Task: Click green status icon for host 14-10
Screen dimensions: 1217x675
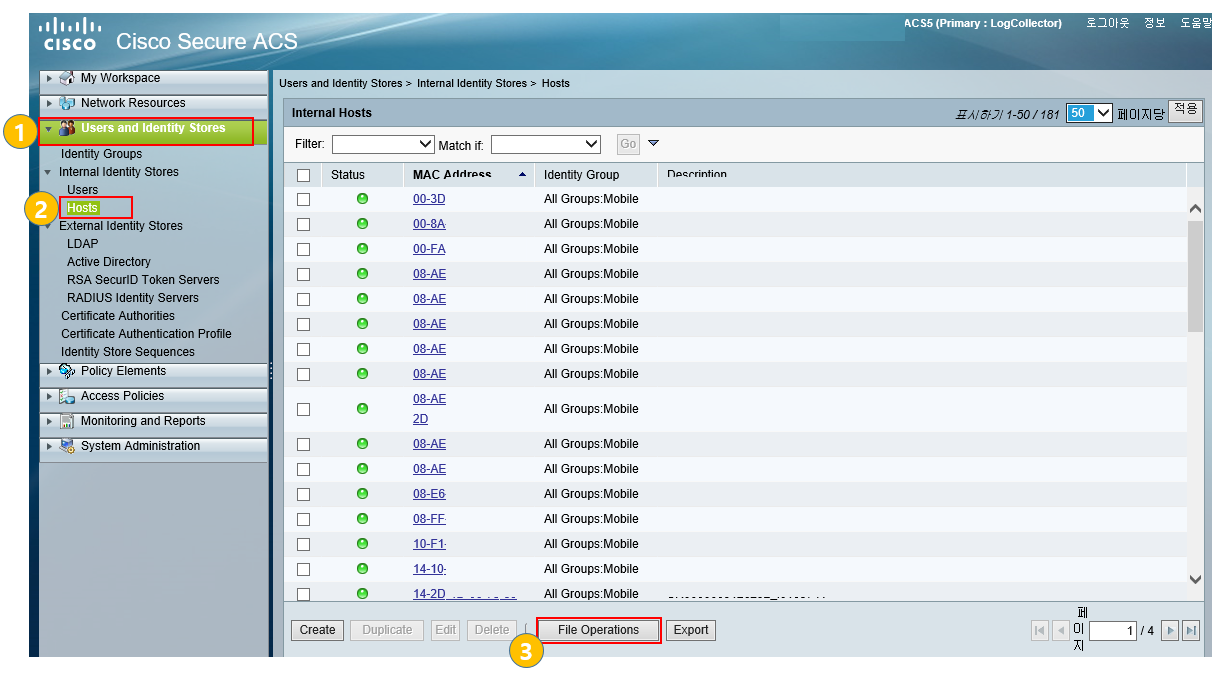Action: click(362, 569)
